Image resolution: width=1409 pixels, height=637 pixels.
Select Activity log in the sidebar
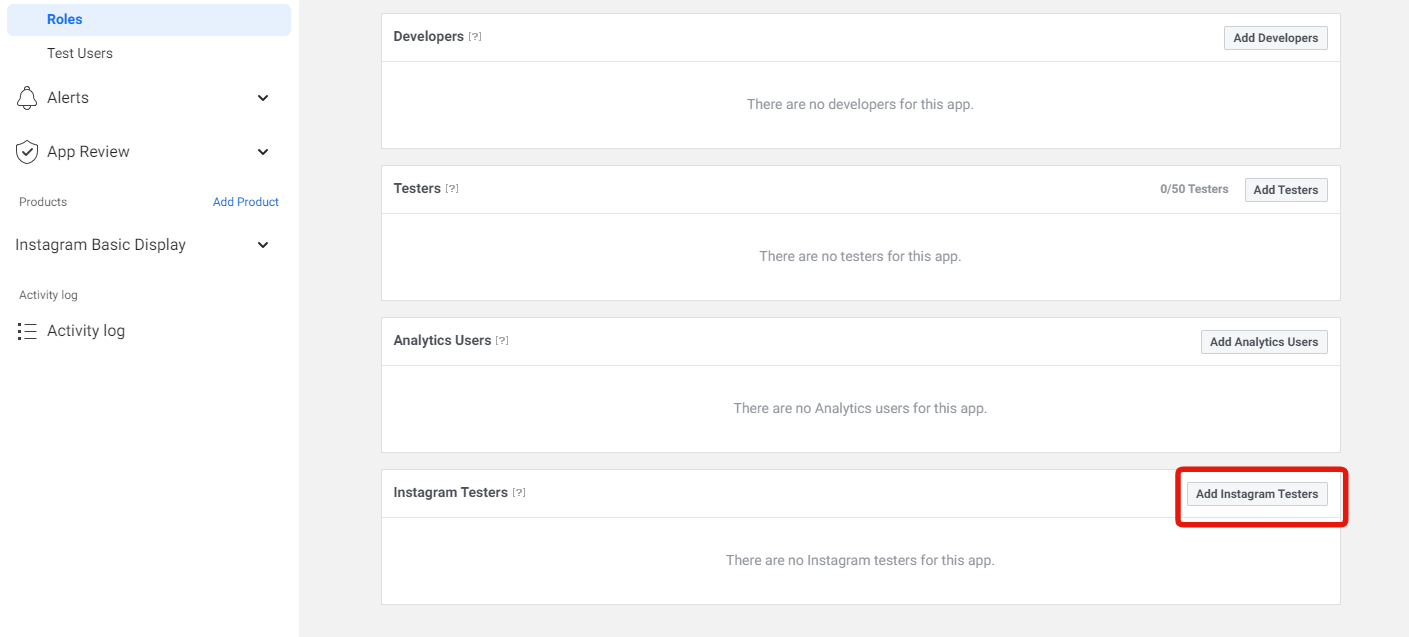pos(86,330)
